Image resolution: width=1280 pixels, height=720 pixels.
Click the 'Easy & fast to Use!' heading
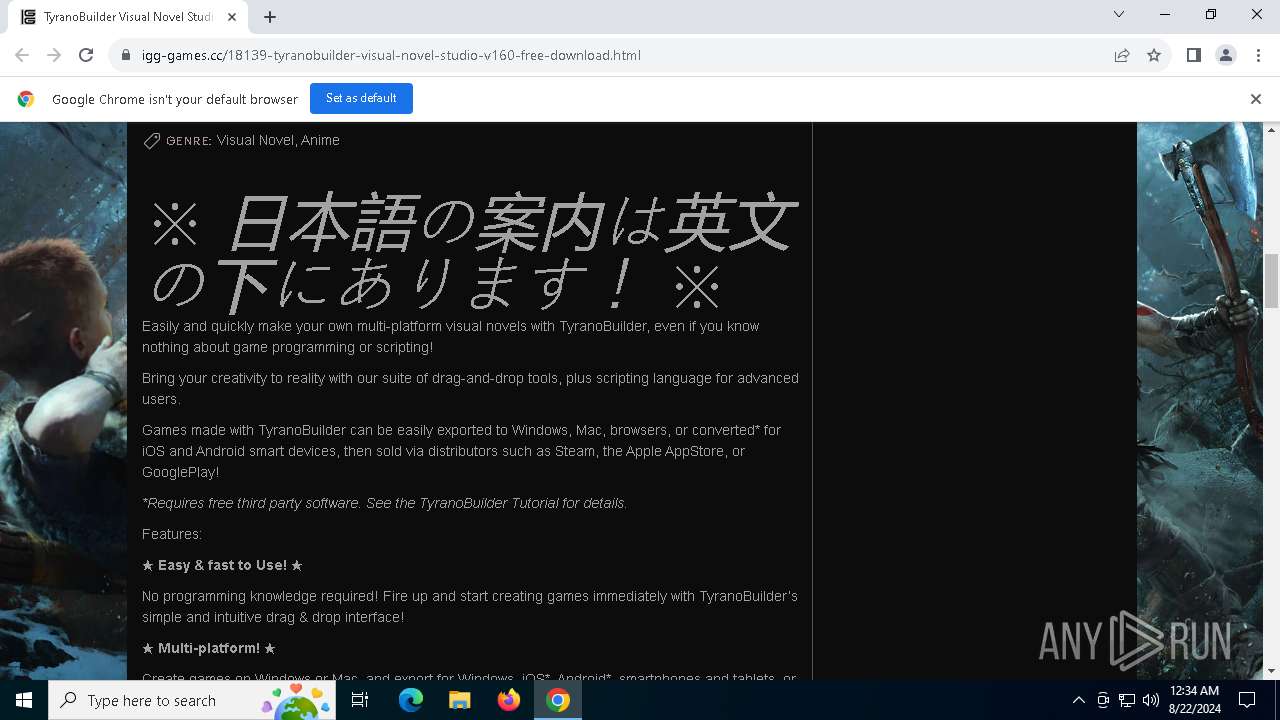tap(222, 565)
